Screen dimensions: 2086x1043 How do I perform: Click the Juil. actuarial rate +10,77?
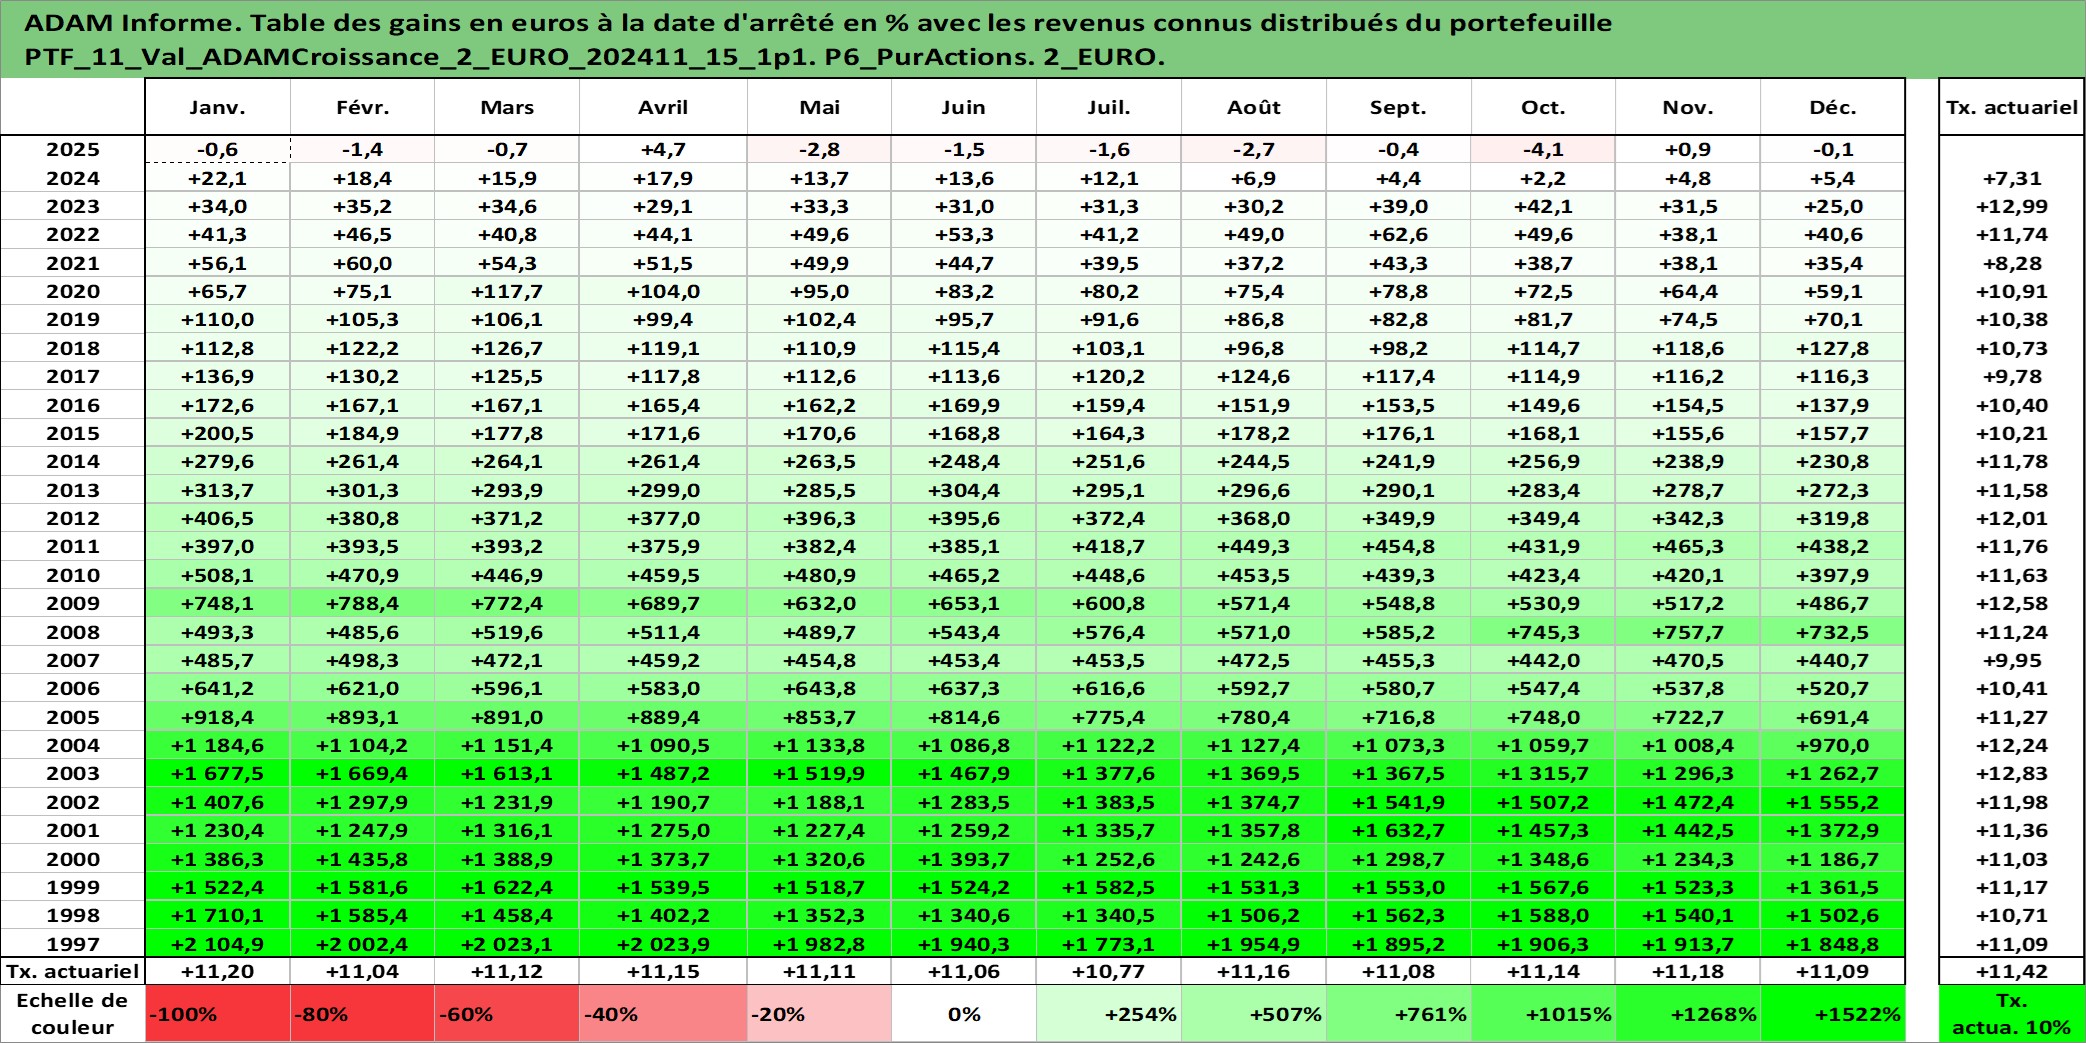[1109, 971]
